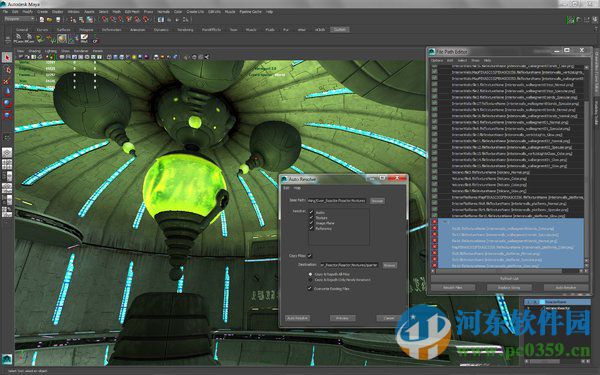Click the first red snap magnet icon
This screenshot has width=600, height=375.
104,19
